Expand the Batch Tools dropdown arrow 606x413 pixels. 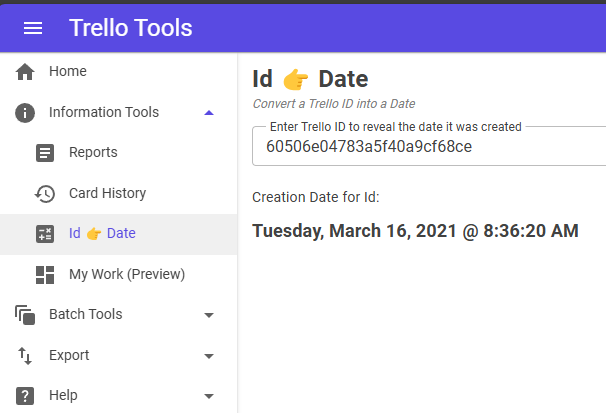[x=208, y=315]
